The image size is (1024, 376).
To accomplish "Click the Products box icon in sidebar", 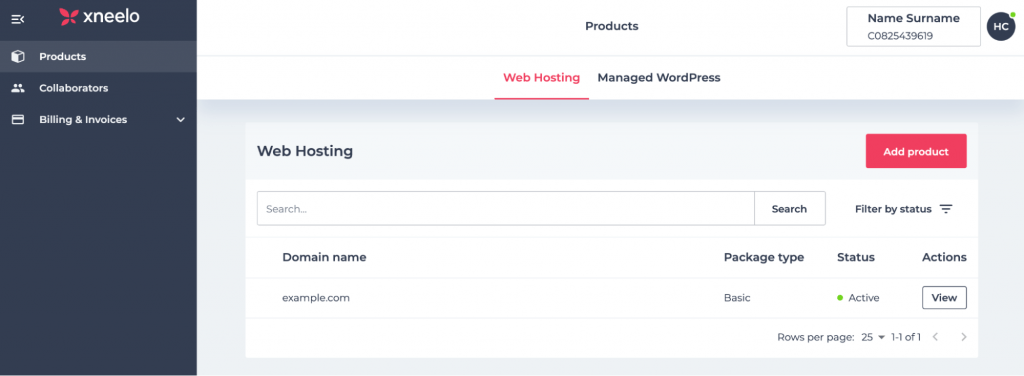I will point(18,57).
